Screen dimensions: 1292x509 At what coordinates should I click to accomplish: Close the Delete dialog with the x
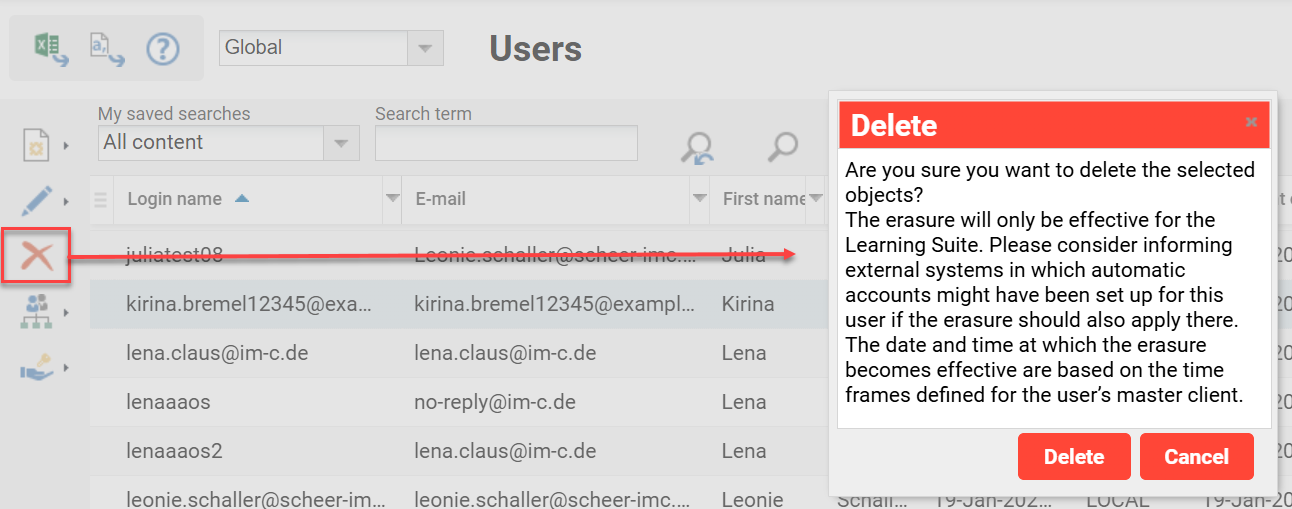tap(1251, 122)
